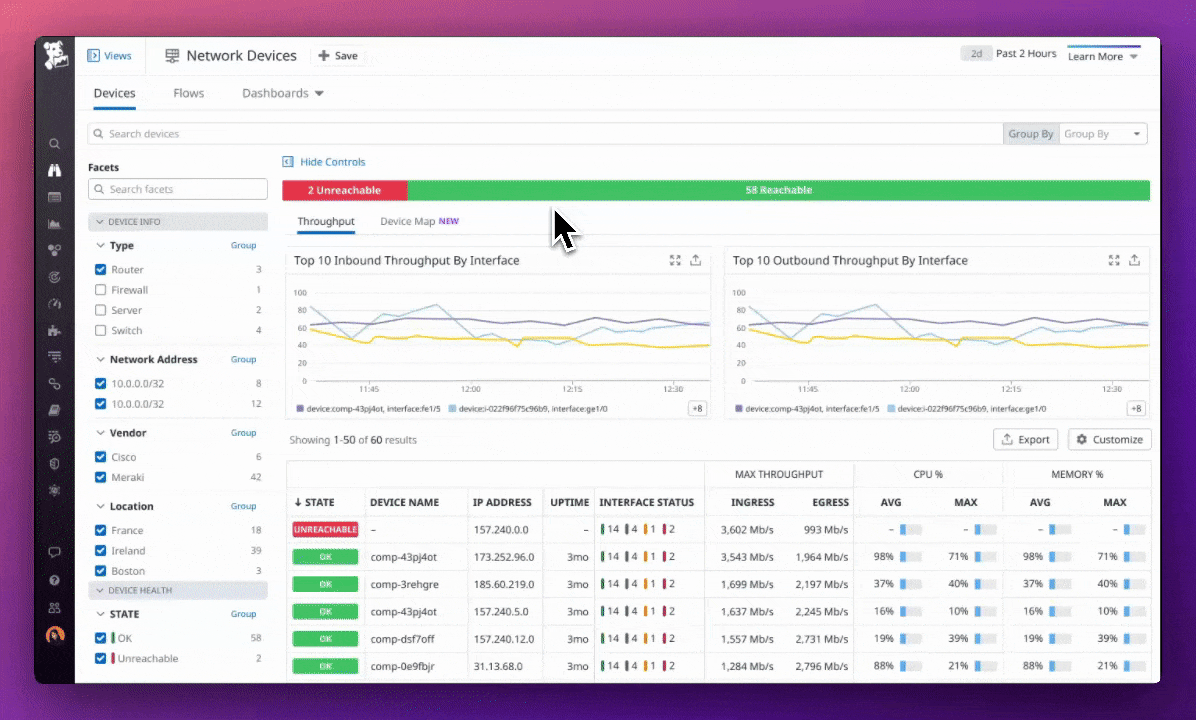Click the 2d time shortcut badge

(x=976, y=53)
